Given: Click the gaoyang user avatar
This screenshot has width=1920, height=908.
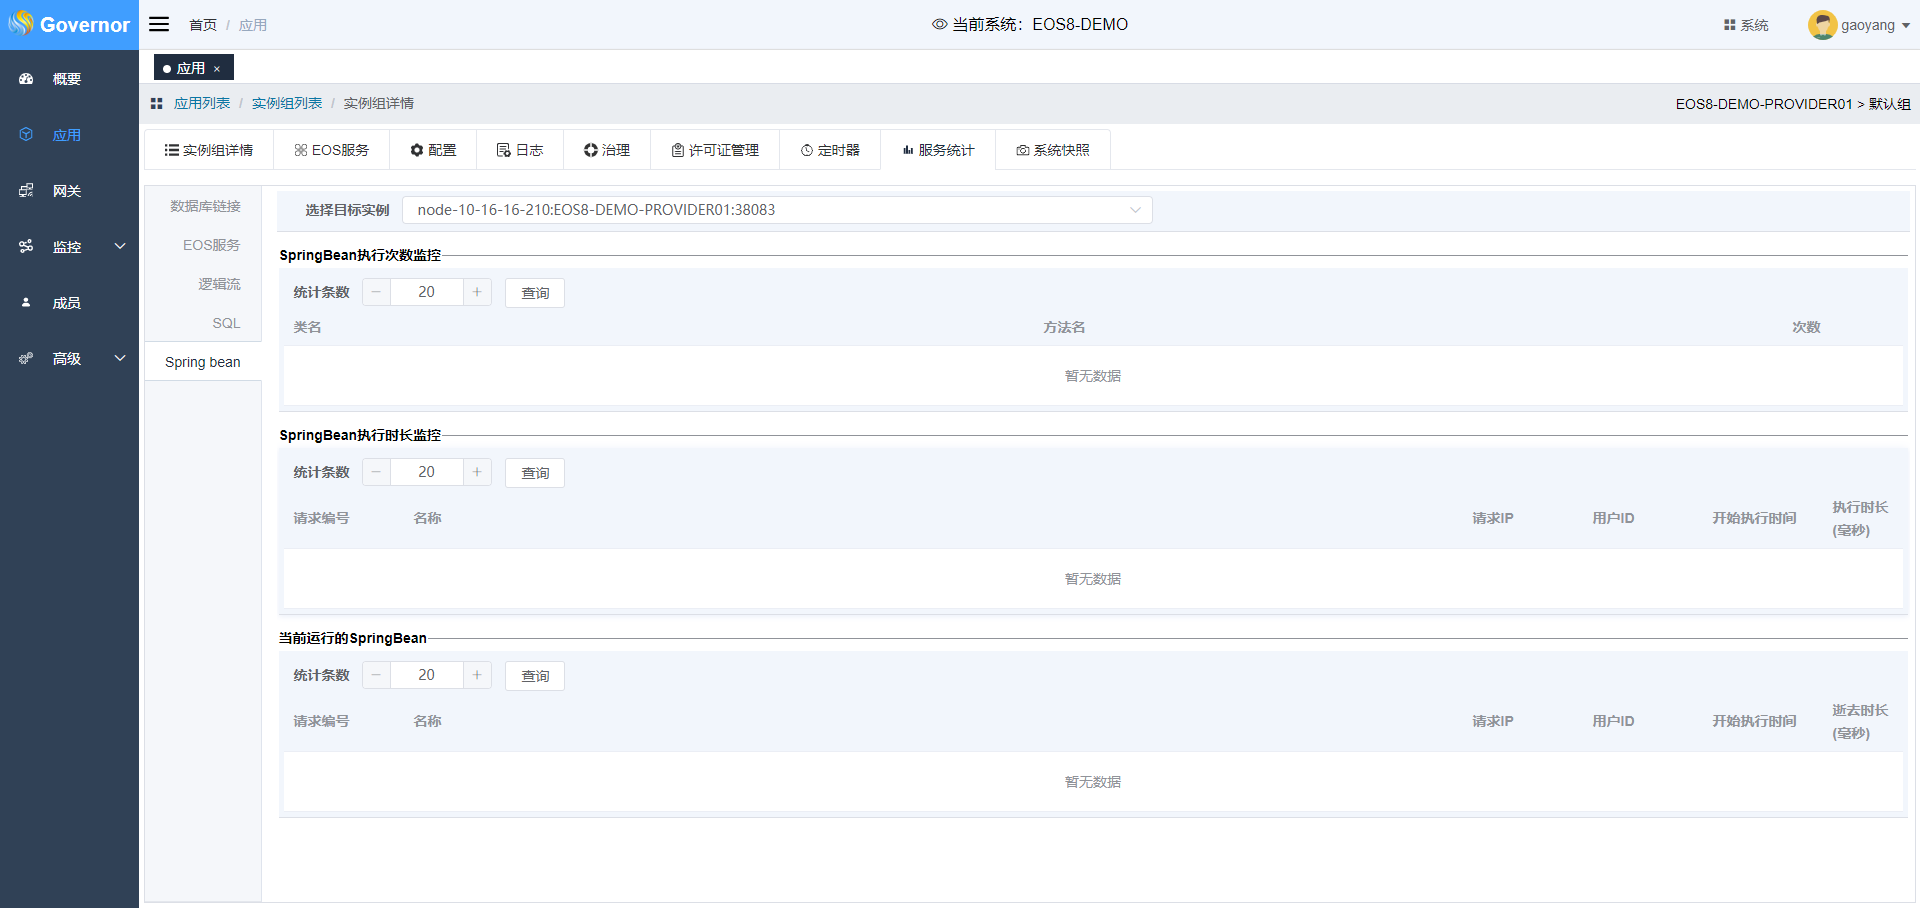Looking at the screenshot, I should pyautogui.click(x=1822, y=25).
